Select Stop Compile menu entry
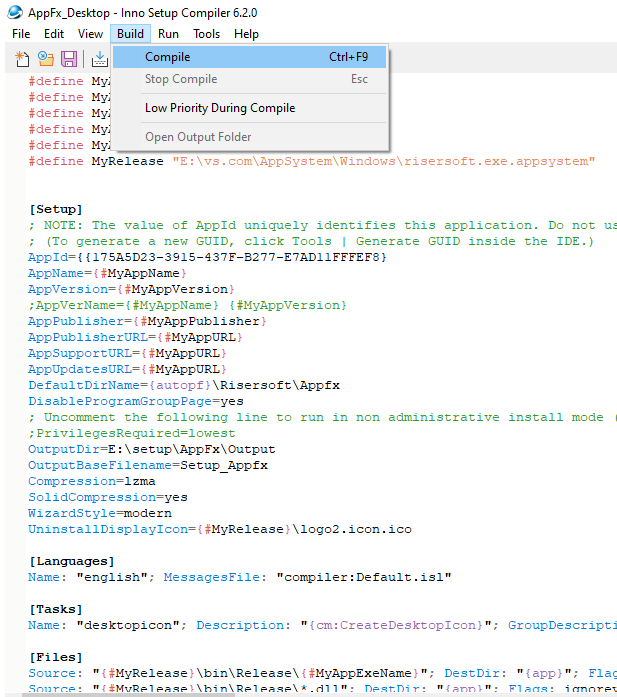This screenshot has height=697, width=617. click(x=249, y=79)
